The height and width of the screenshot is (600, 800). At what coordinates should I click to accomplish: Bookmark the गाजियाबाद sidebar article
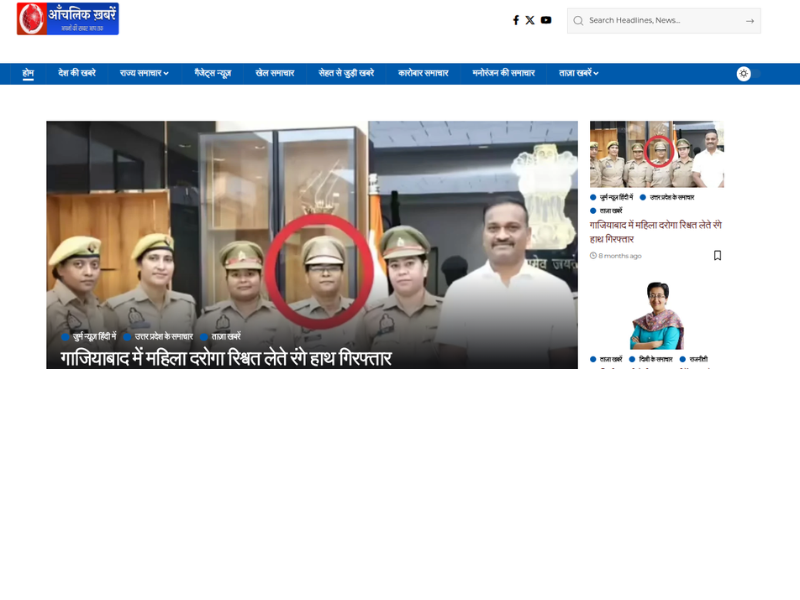[717, 255]
